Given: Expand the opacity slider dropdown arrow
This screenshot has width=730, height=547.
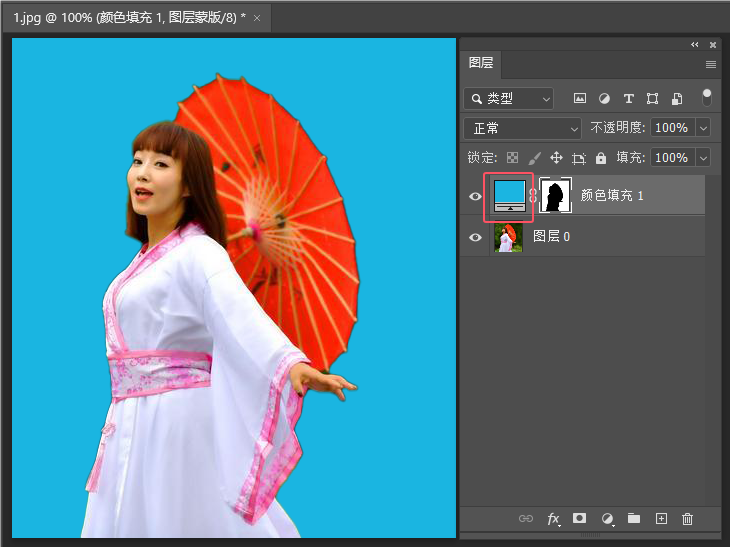Looking at the screenshot, I should (703, 128).
